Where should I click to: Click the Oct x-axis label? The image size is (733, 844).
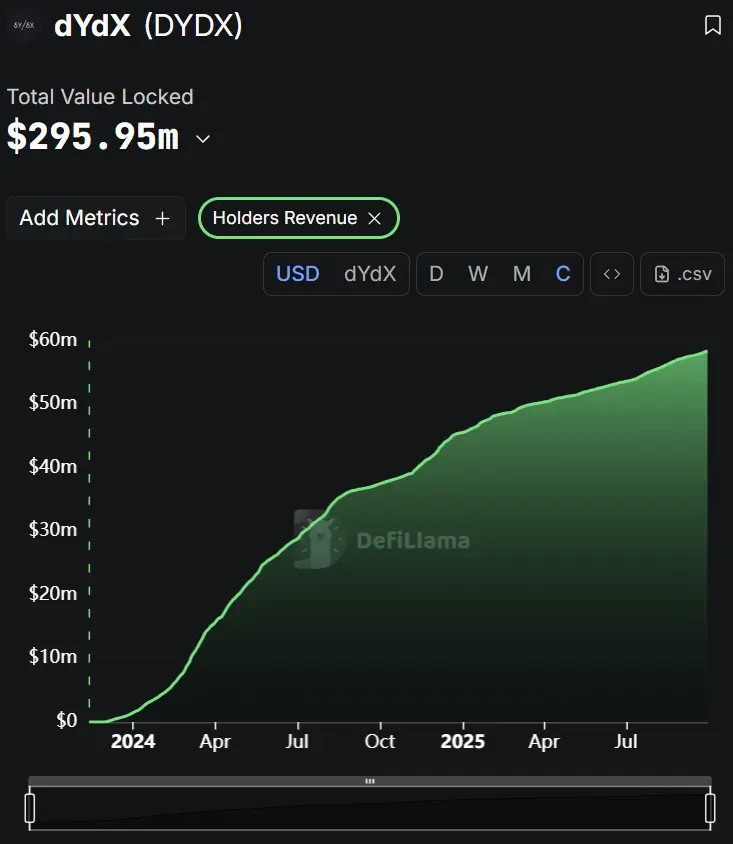point(380,742)
